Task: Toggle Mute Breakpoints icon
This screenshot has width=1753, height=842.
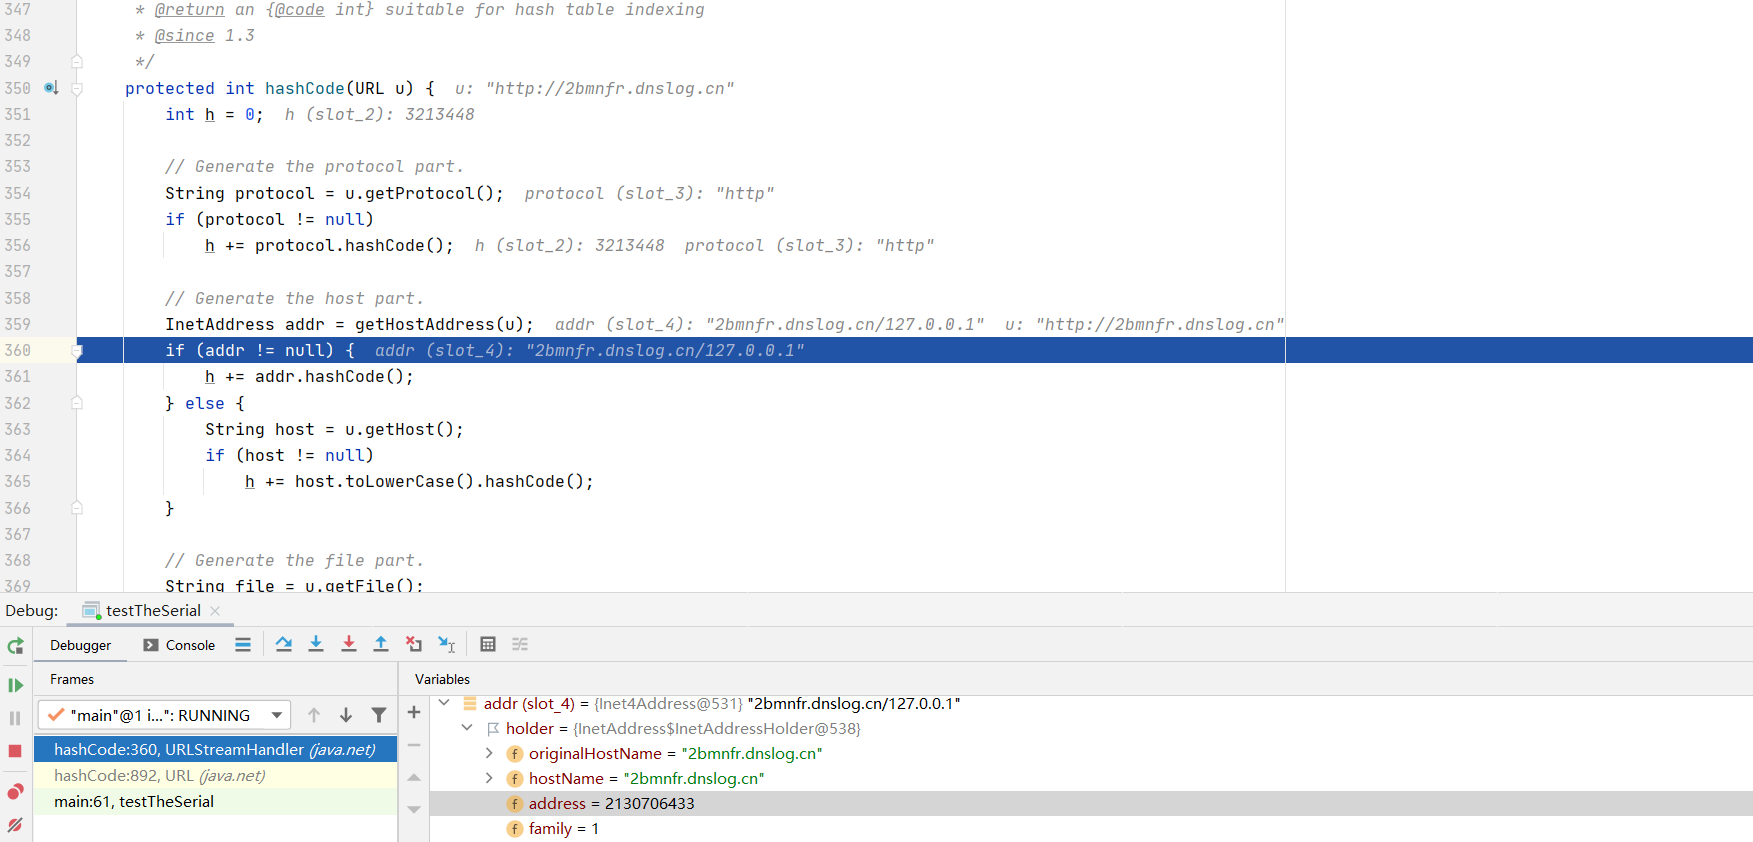Action: click(x=15, y=825)
